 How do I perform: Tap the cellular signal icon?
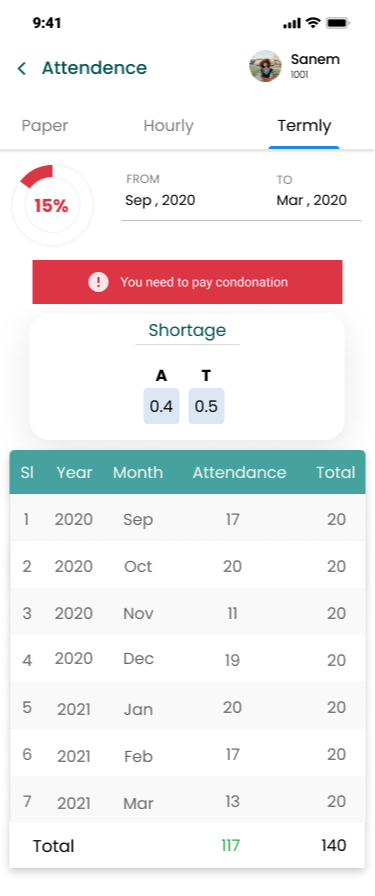coord(292,23)
